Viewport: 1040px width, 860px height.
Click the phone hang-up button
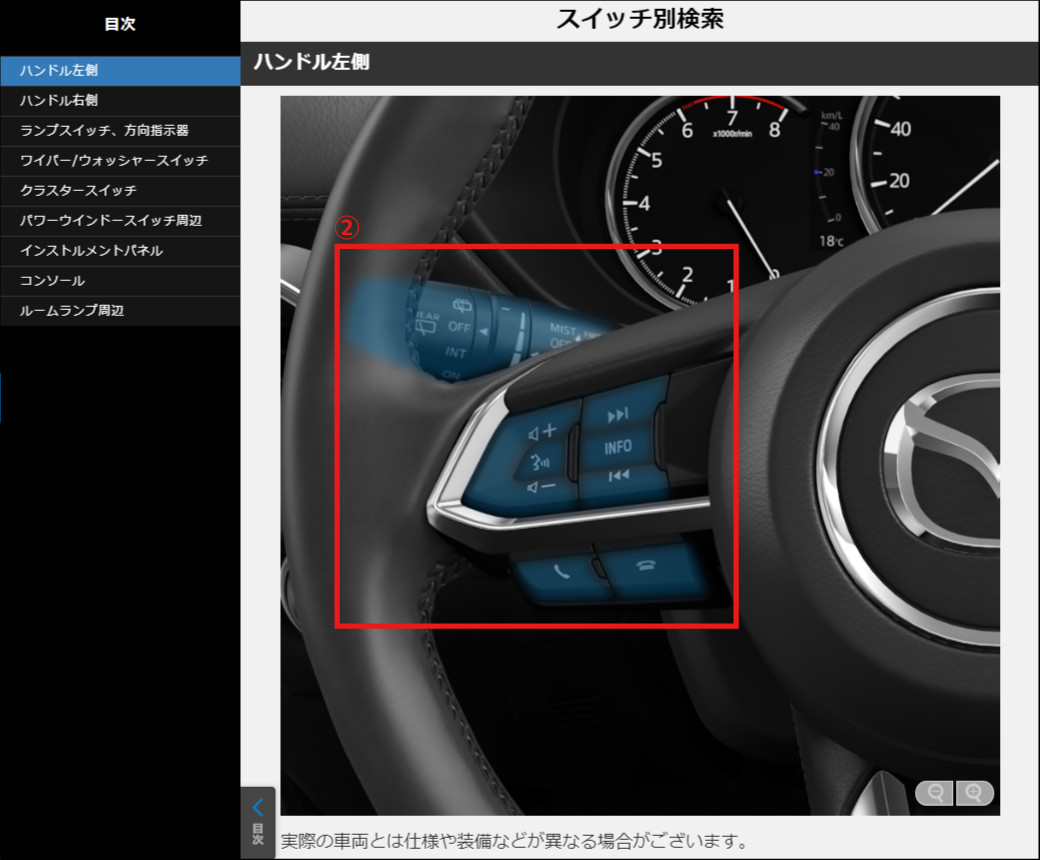pos(647,565)
